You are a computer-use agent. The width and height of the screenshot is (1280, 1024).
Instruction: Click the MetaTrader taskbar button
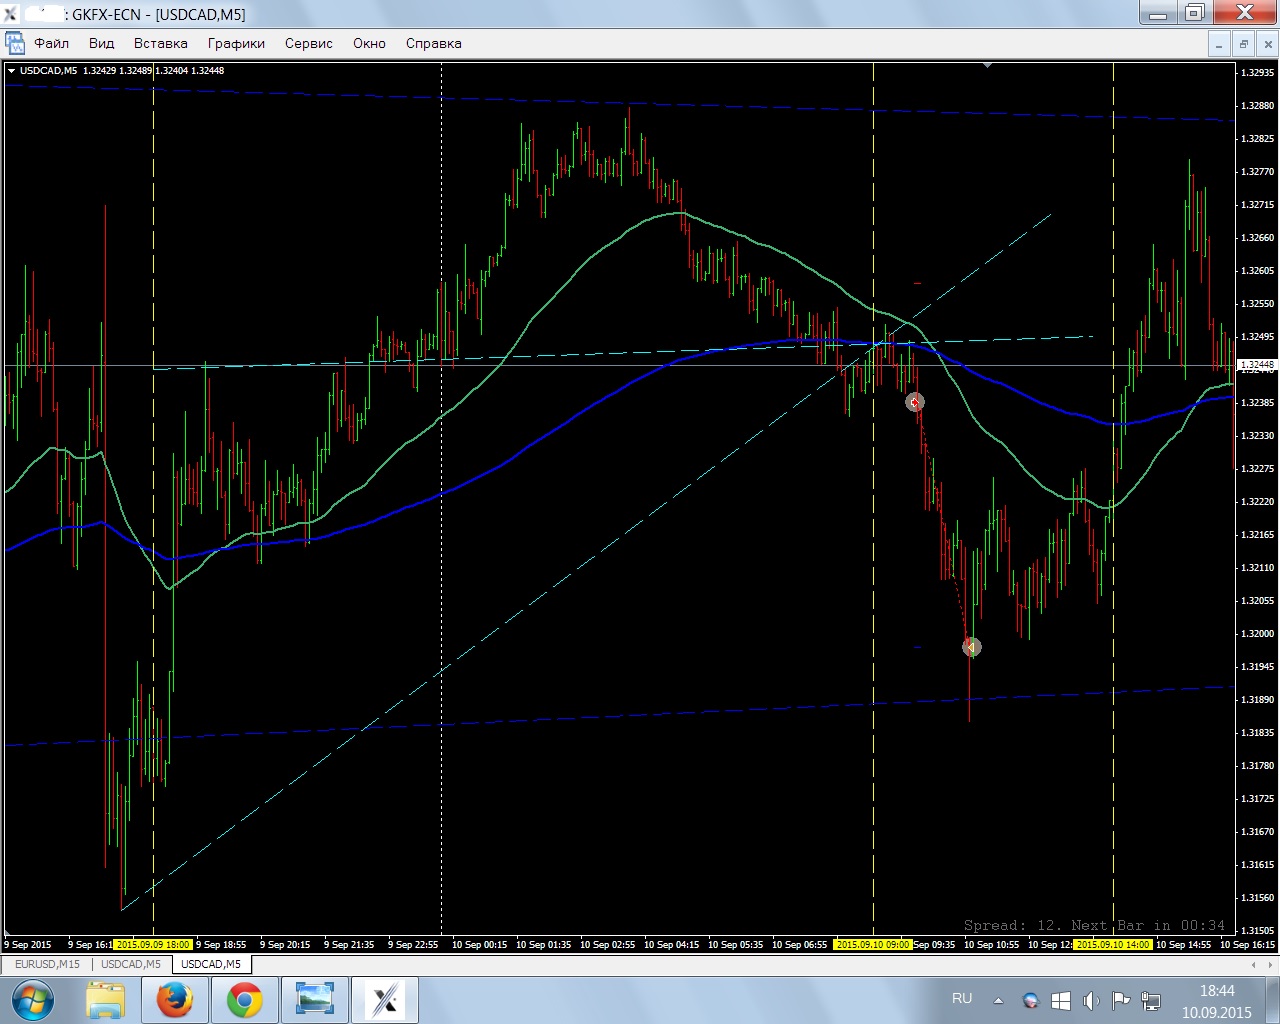[x=384, y=1000]
